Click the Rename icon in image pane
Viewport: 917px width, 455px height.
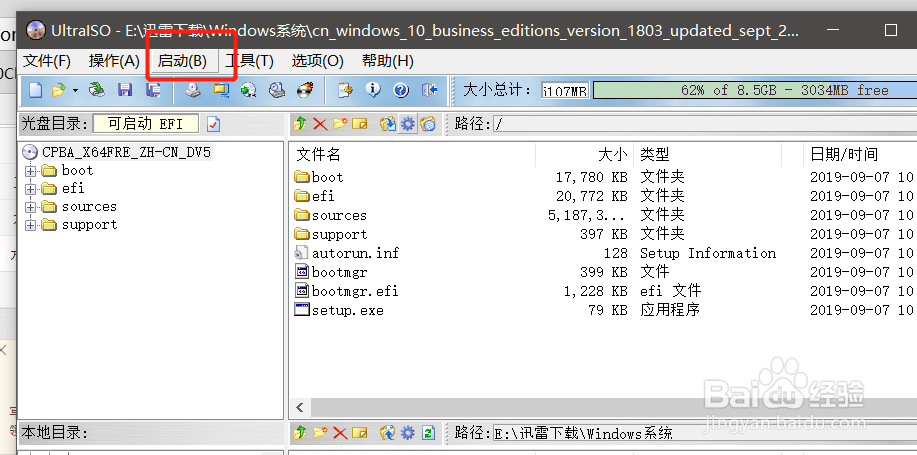(360, 124)
